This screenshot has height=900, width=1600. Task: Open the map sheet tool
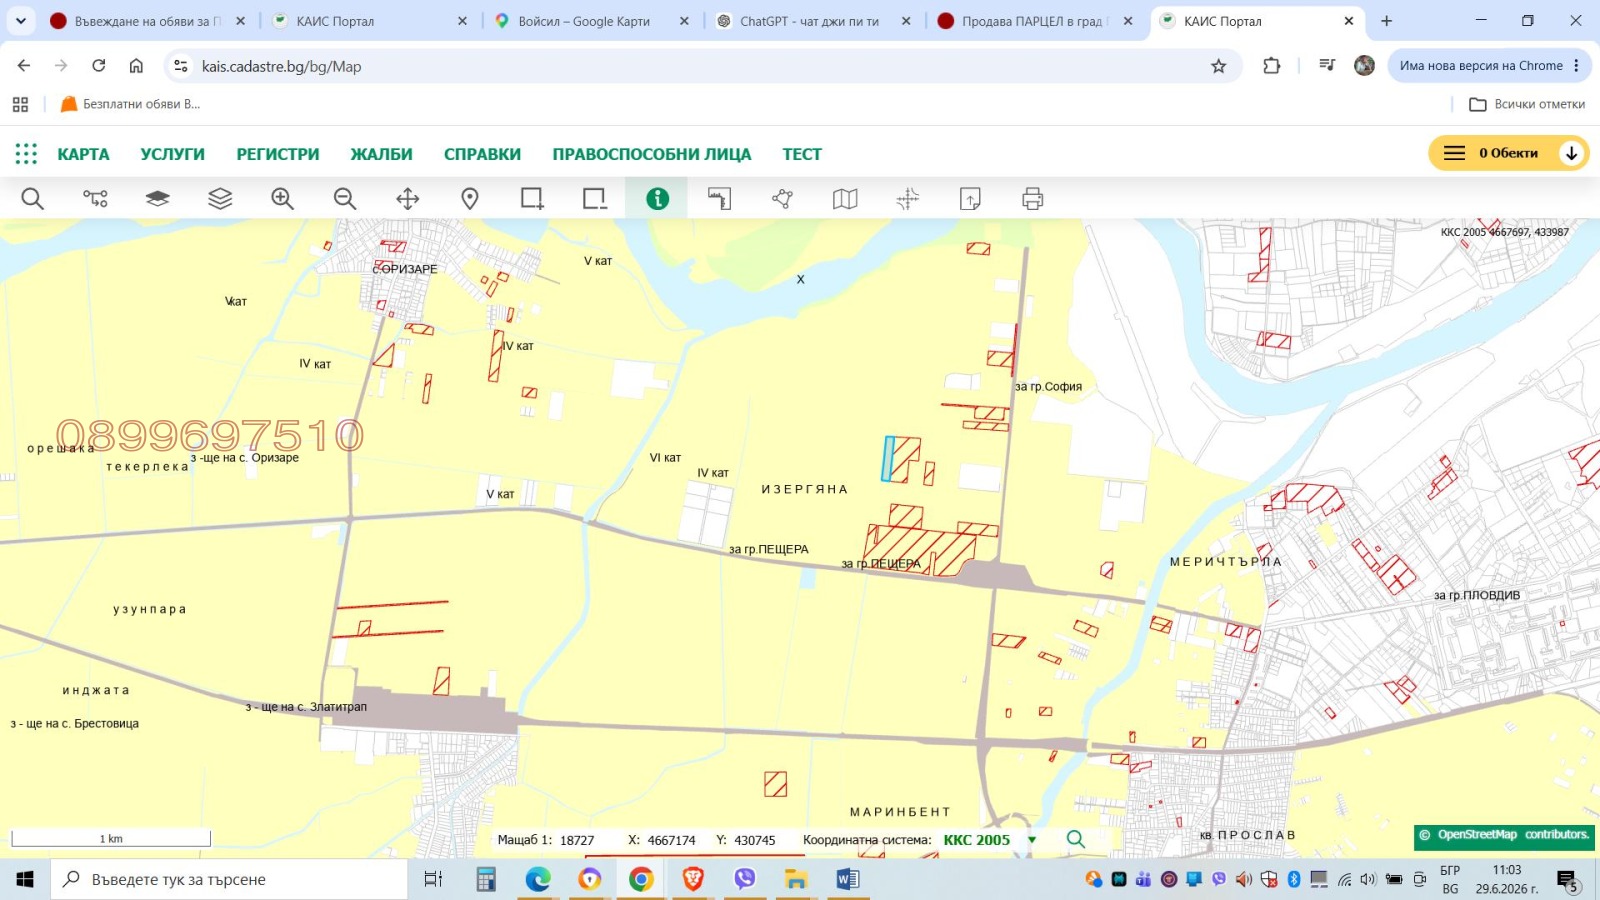(x=845, y=199)
